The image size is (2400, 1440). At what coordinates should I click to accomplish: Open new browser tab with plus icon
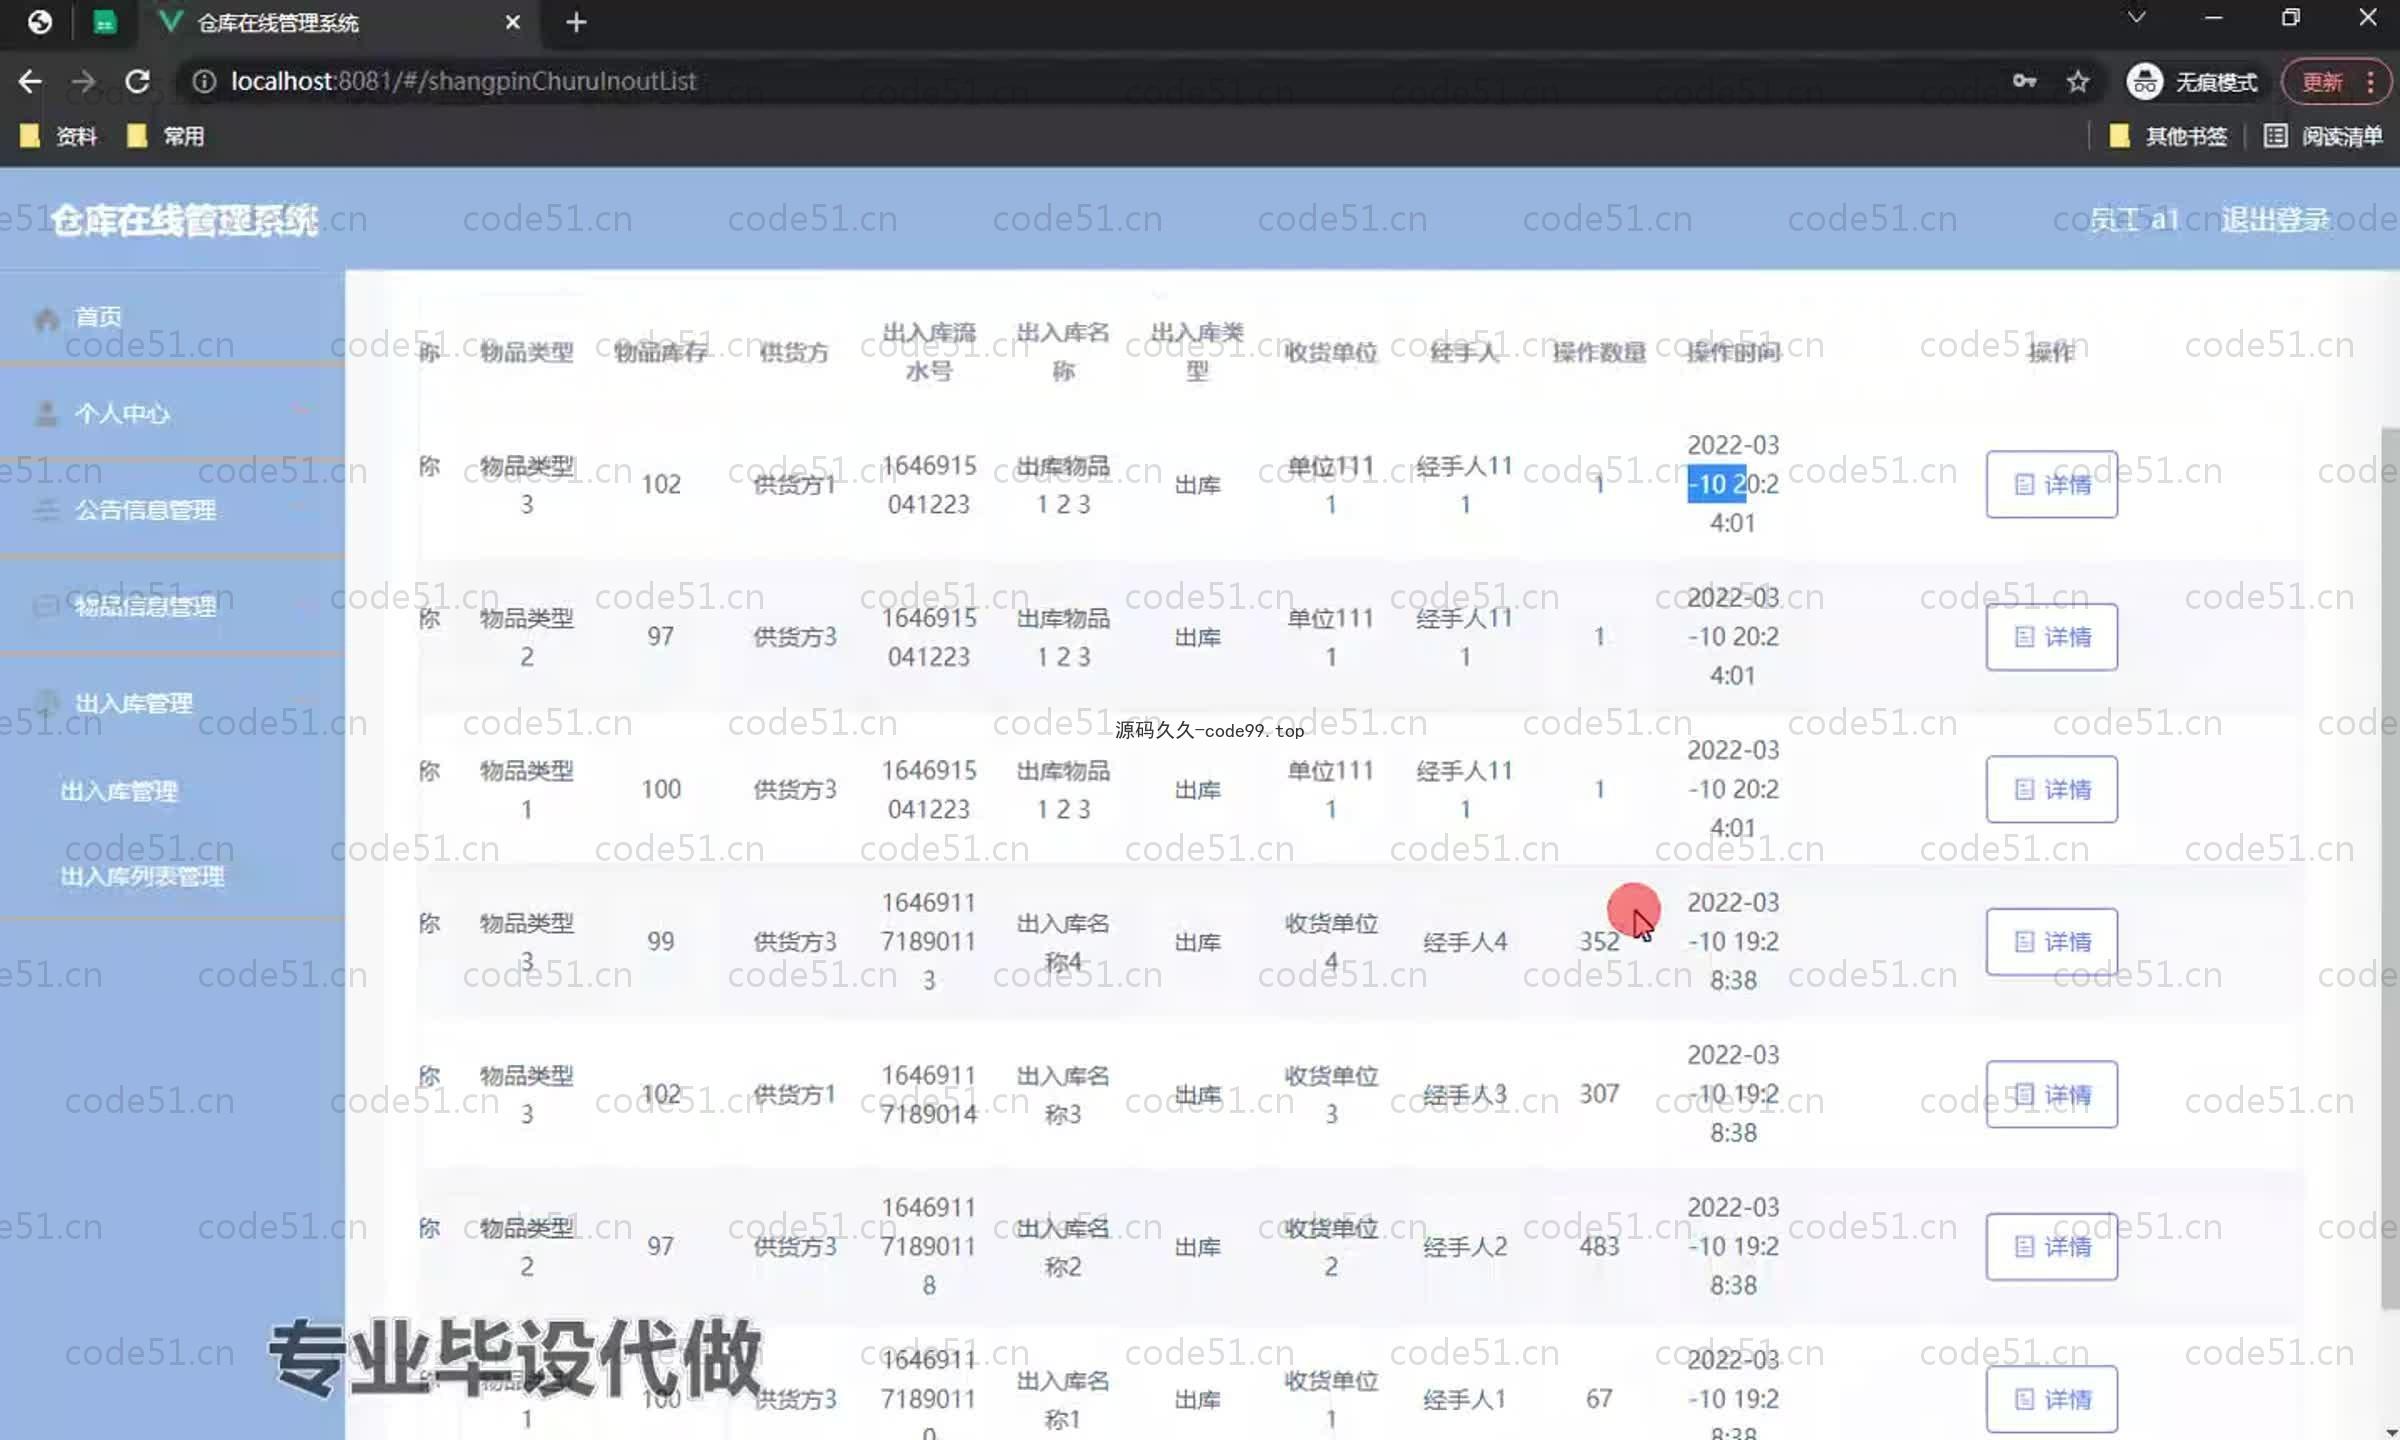click(576, 22)
